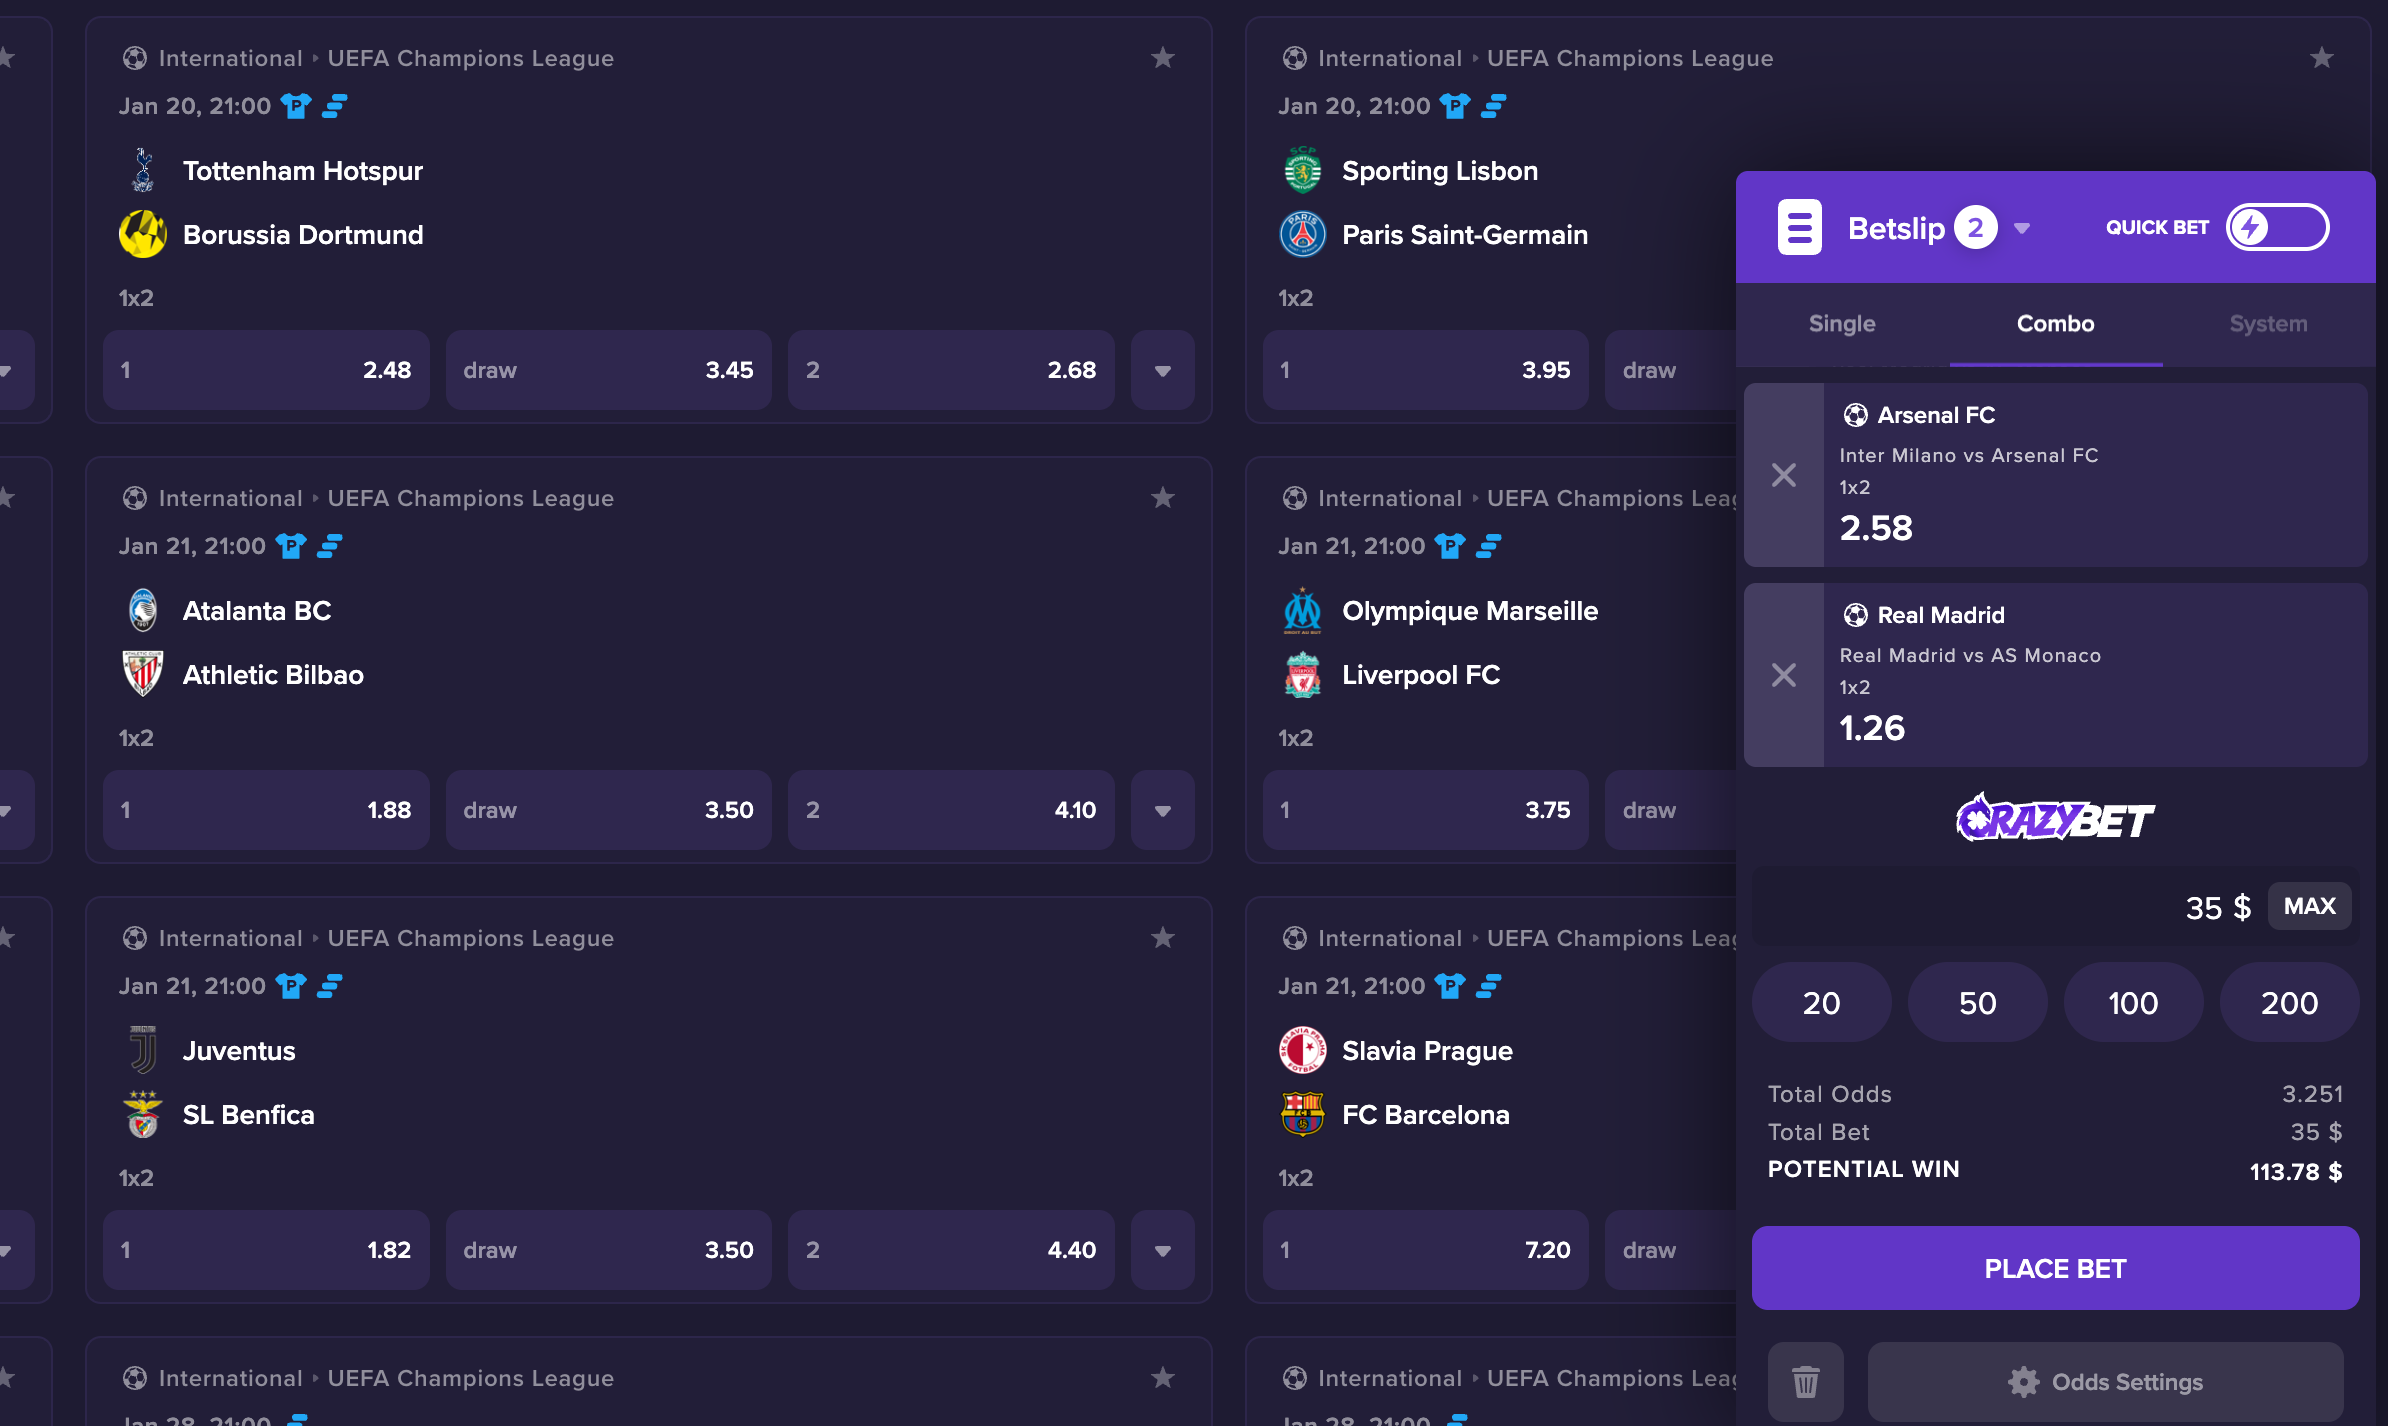Image resolution: width=2388 pixels, height=1426 pixels.
Task: Enable the Quick Bet toggle
Action: (2277, 228)
